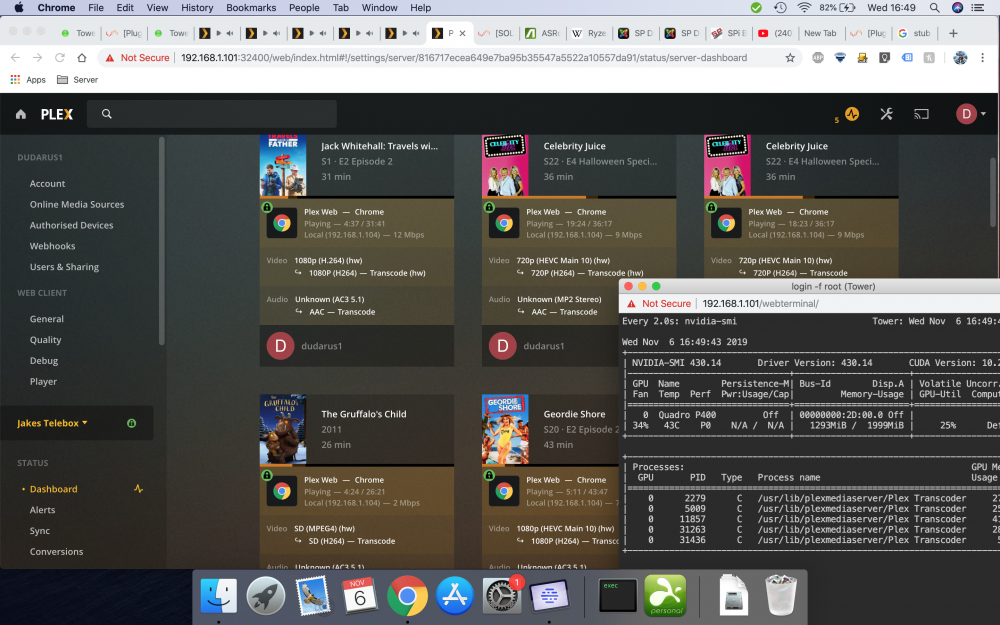Close the active Plex tab

462,33
